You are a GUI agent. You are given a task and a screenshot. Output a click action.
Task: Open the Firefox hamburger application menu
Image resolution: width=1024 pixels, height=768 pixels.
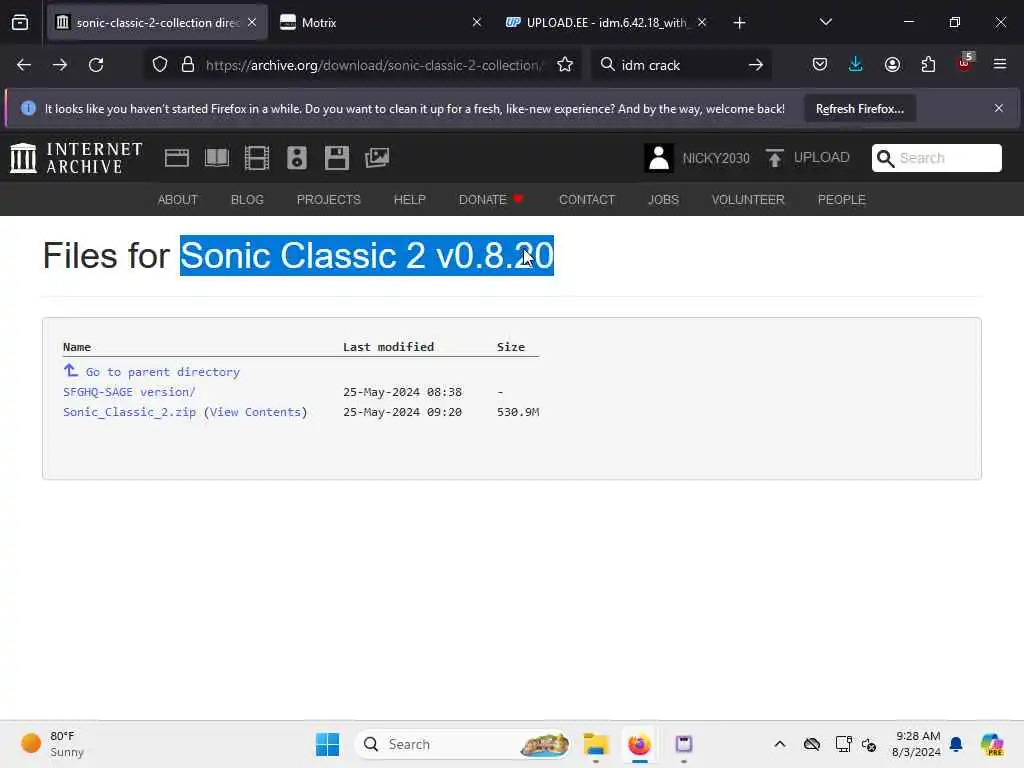click(1000, 65)
